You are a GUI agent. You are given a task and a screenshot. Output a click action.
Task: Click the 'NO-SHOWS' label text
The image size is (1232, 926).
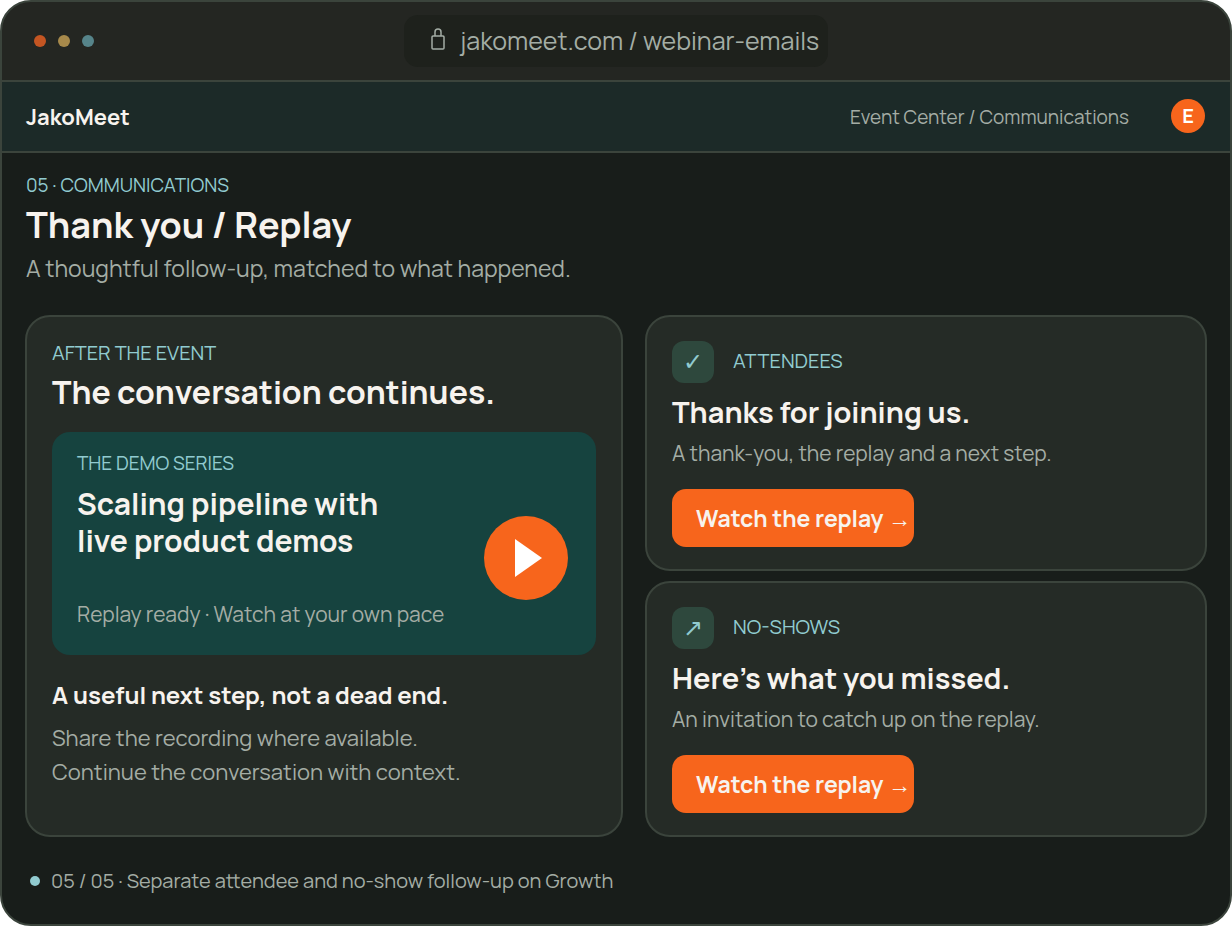[x=786, y=628]
